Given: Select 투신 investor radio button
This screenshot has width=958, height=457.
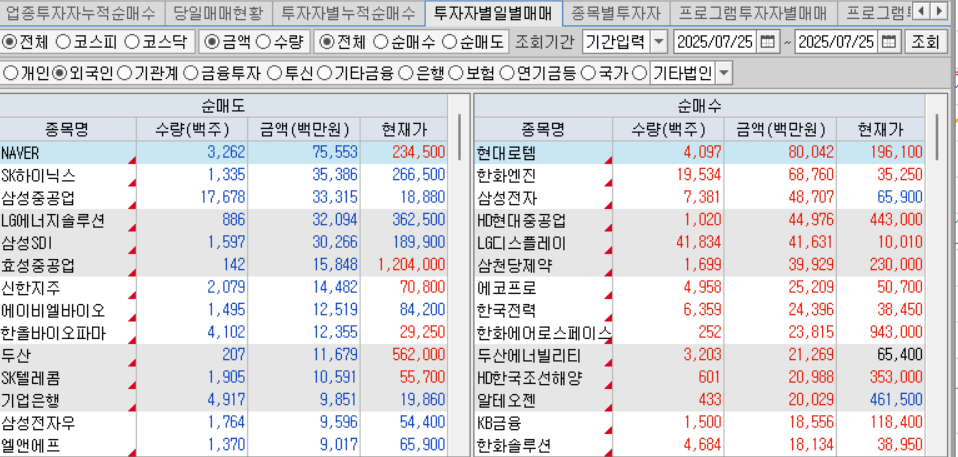Looking at the screenshot, I should click(x=275, y=74).
